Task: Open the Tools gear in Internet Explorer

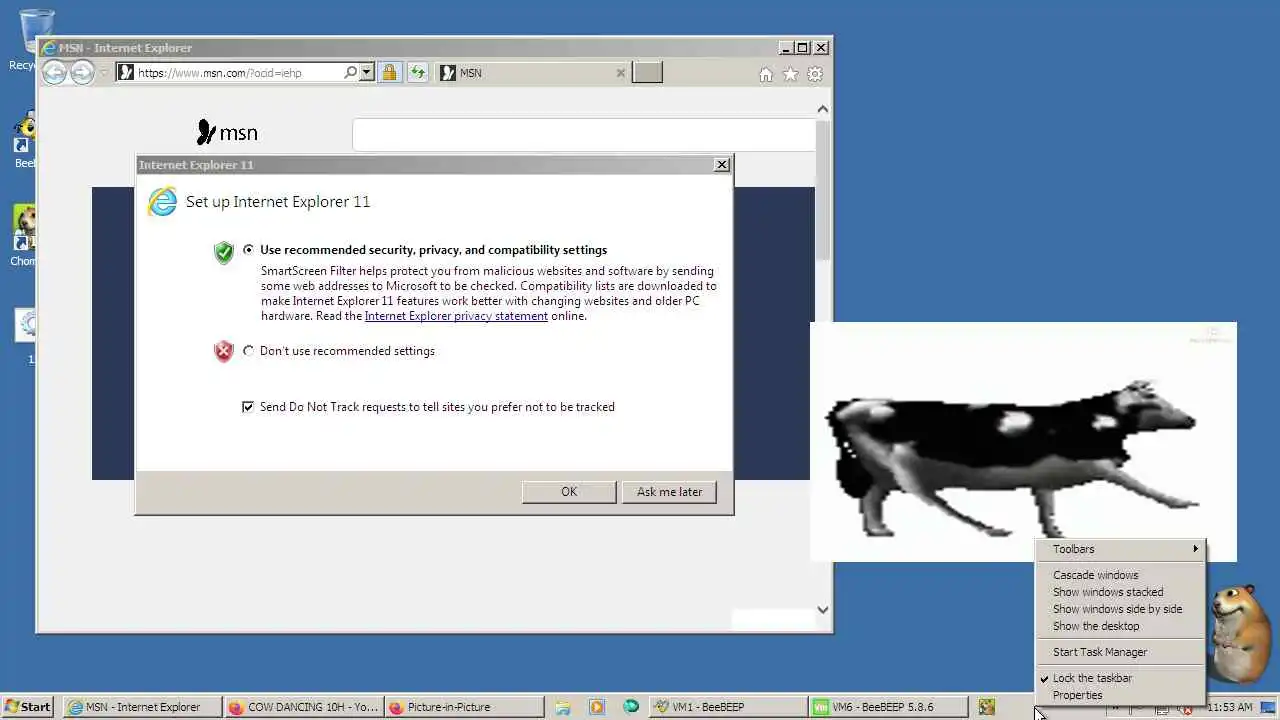Action: [x=815, y=74]
